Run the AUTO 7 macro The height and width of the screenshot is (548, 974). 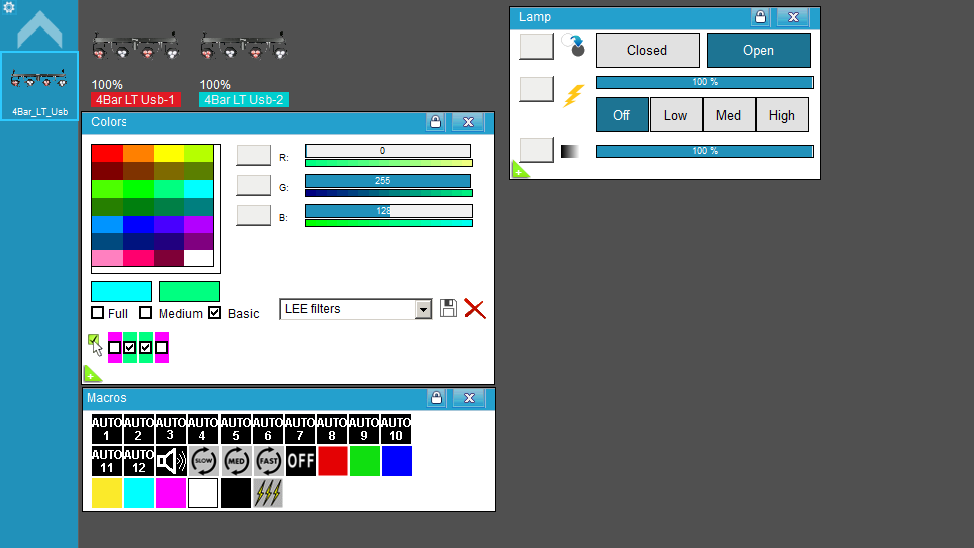(x=300, y=429)
